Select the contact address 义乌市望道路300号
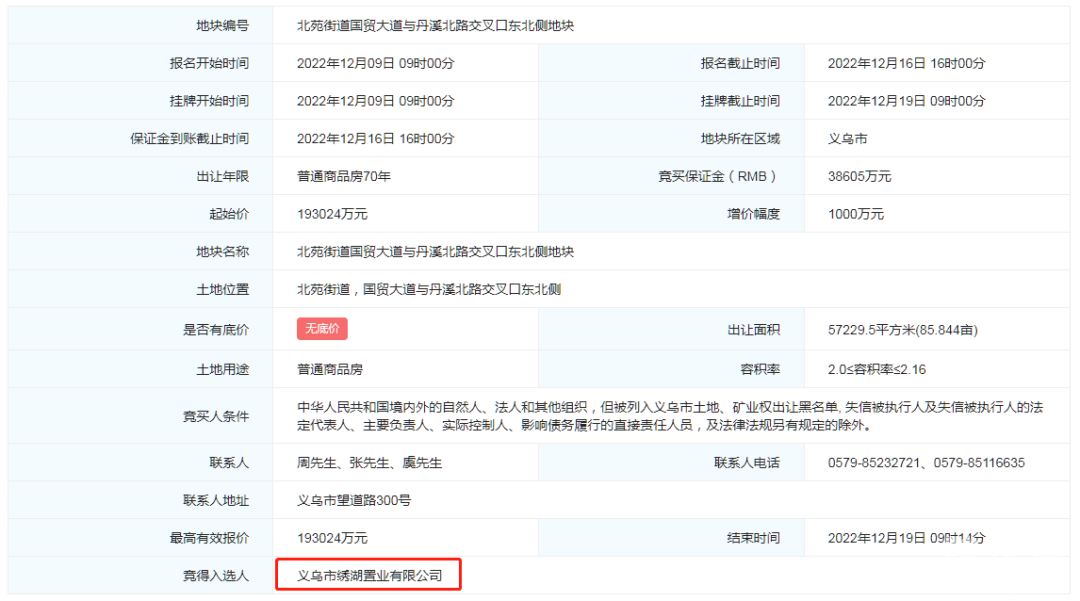 354,500
